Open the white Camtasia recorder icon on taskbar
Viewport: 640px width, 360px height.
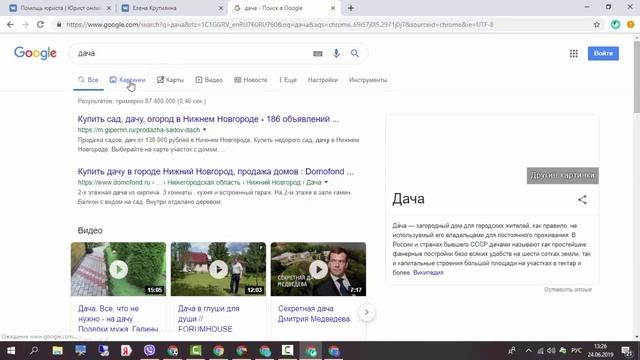click(x=287, y=351)
